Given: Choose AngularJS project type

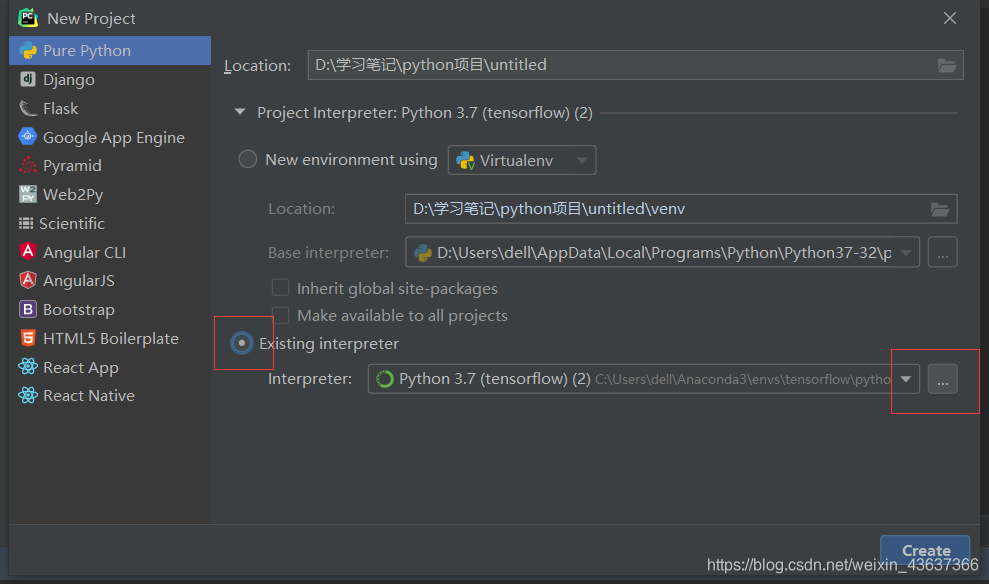Looking at the screenshot, I should [110, 281].
